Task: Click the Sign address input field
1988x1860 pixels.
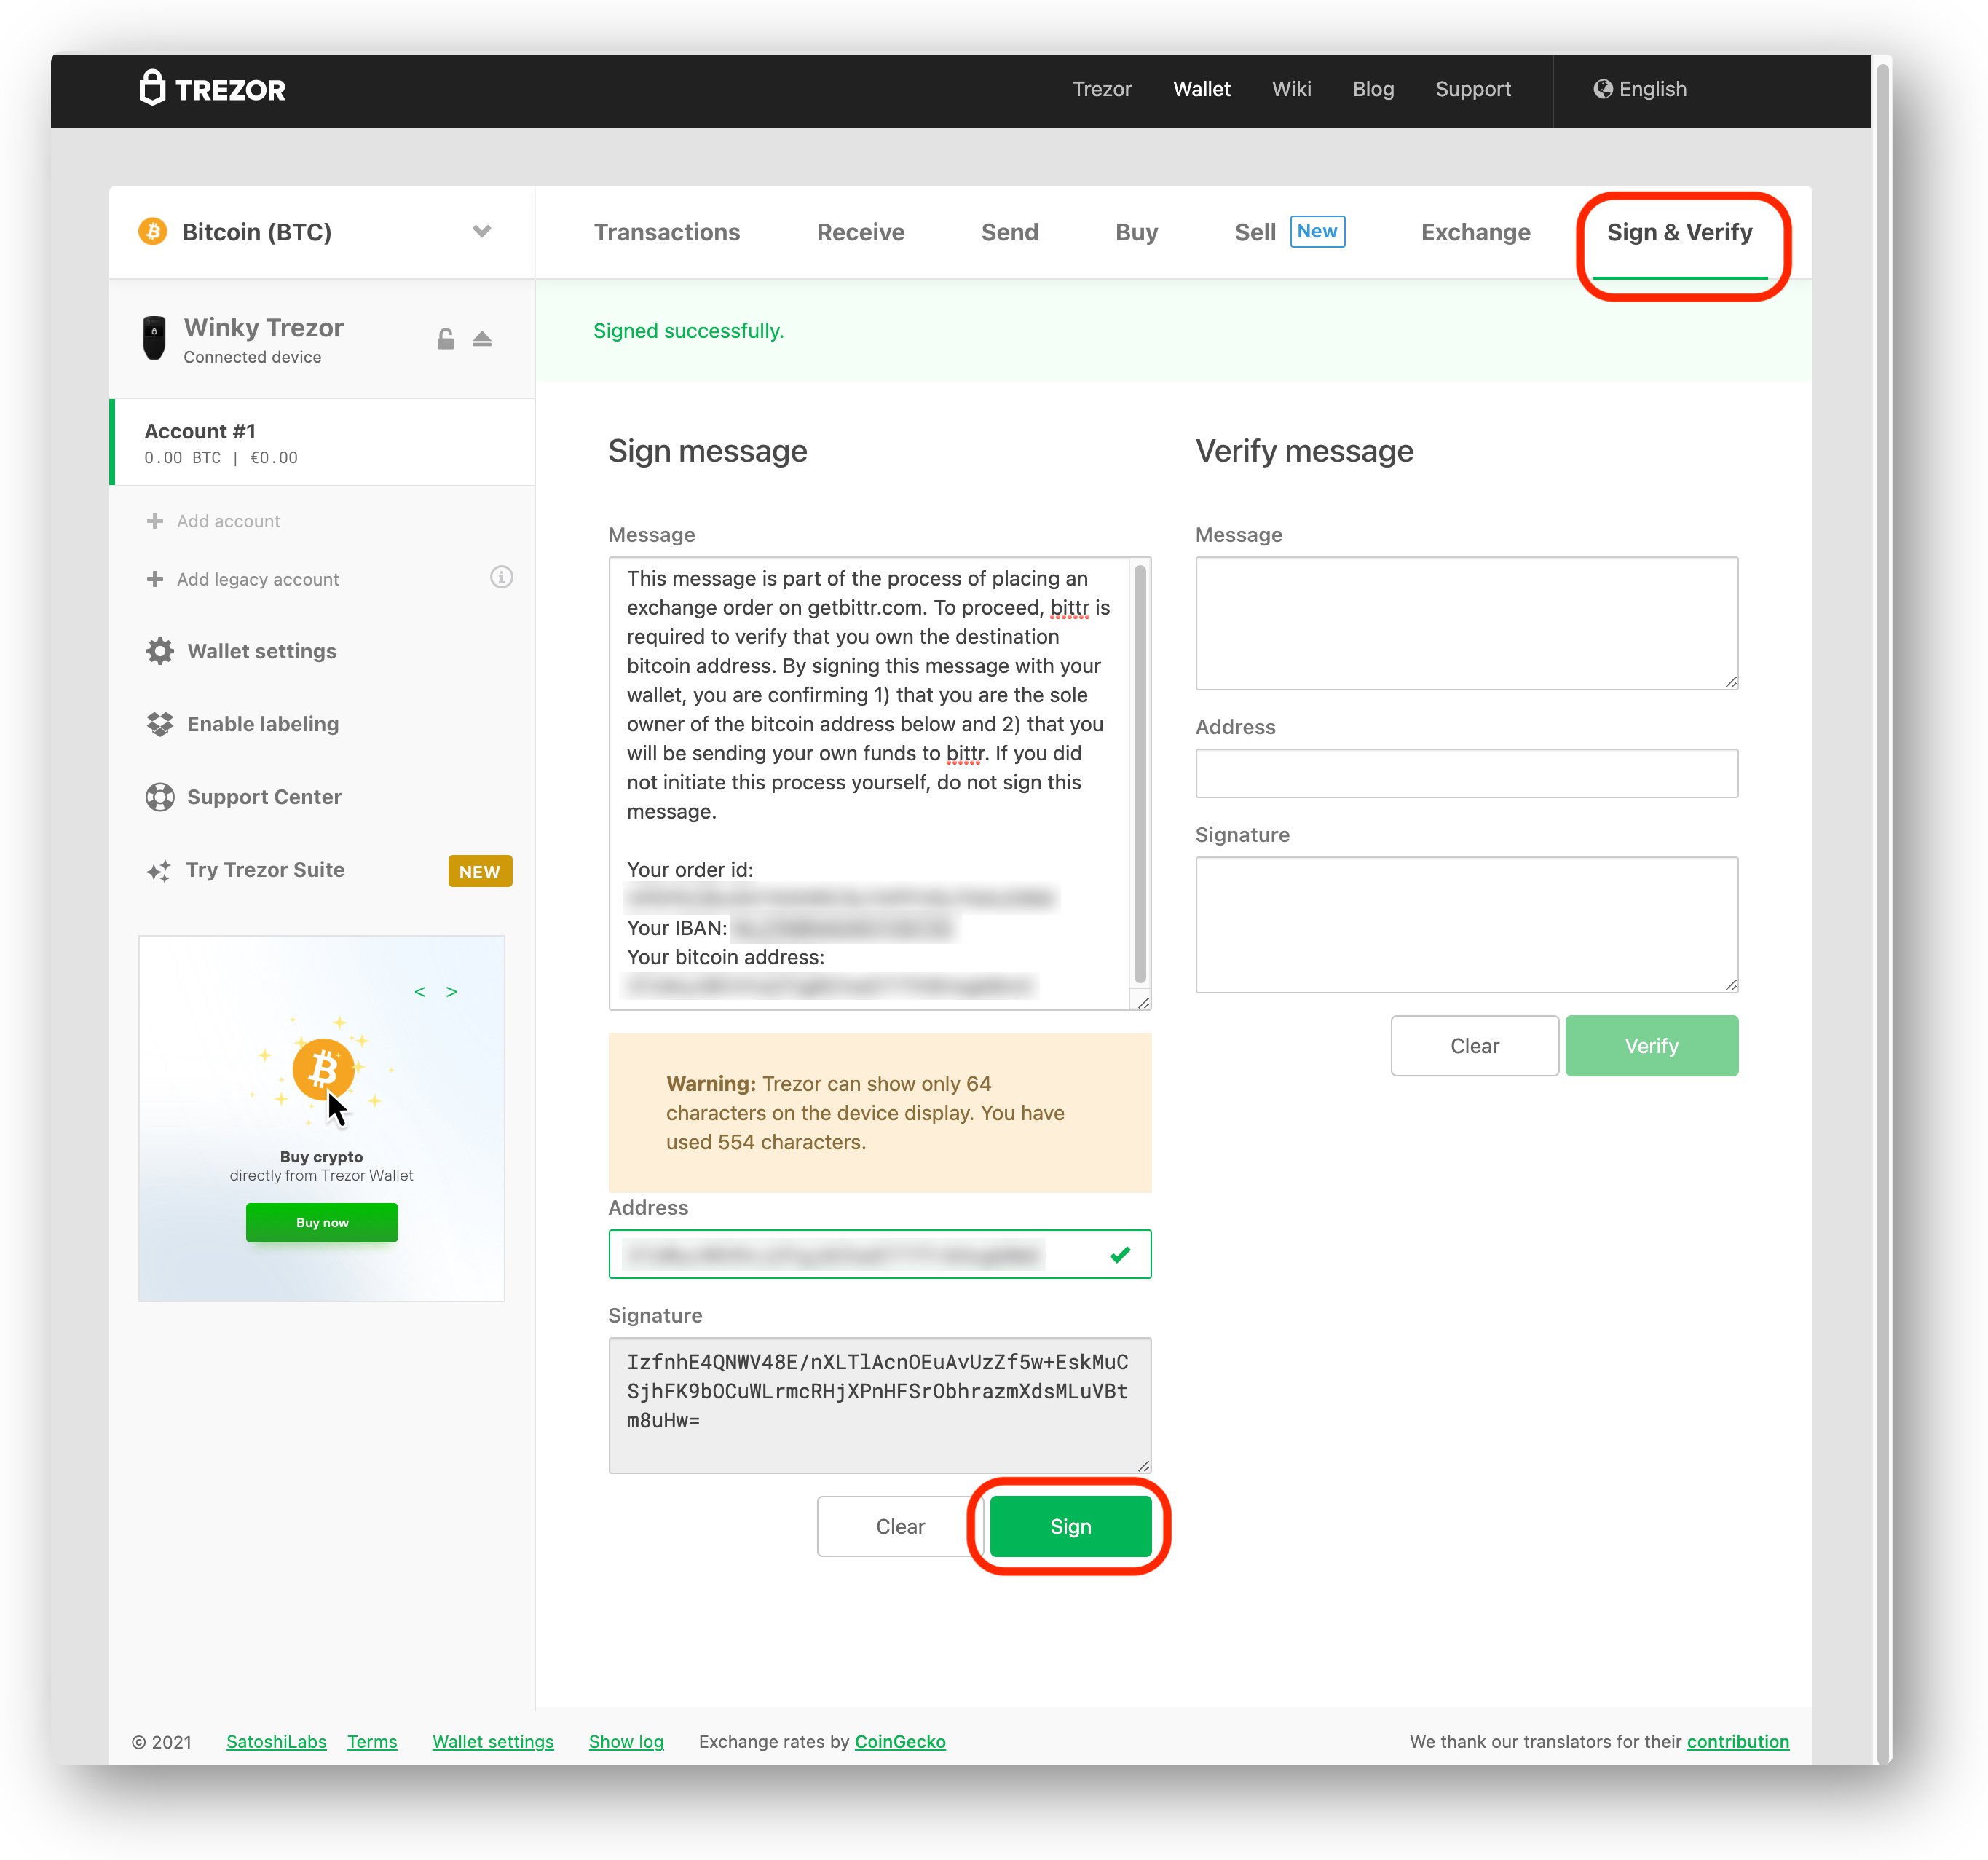Action: click(x=880, y=1254)
